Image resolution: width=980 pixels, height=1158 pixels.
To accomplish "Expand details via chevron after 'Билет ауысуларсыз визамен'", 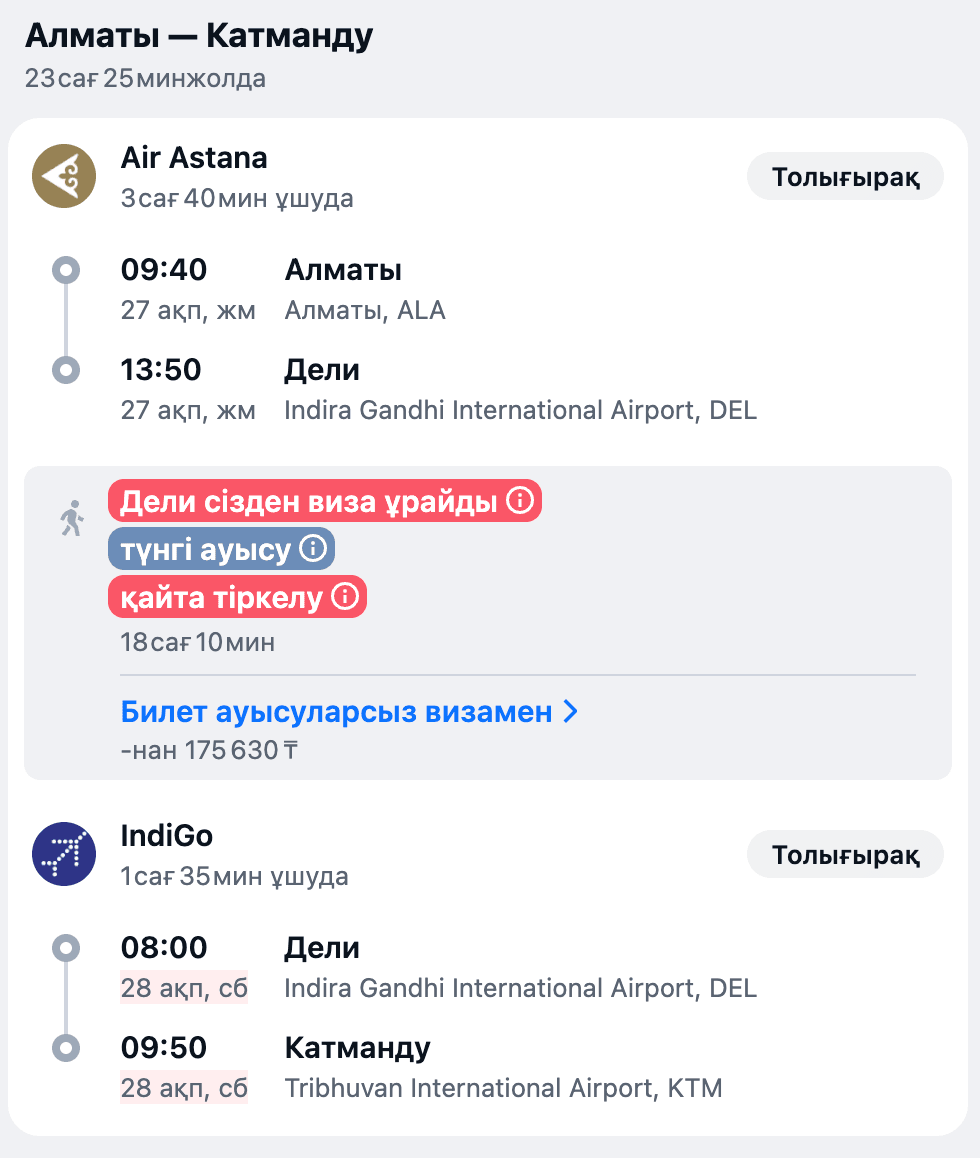I will click(x=570, y=711).
